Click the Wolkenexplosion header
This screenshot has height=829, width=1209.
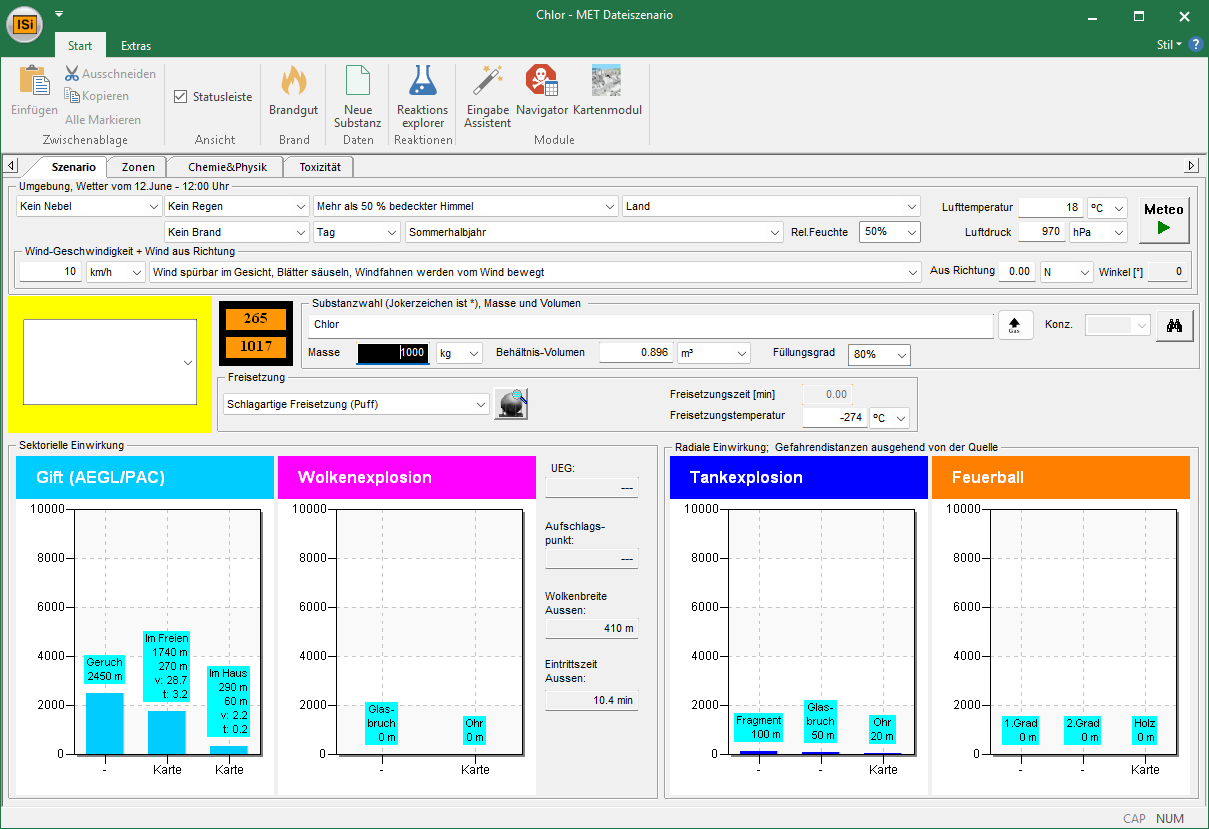pyautogui.click(x=407, y=478)
